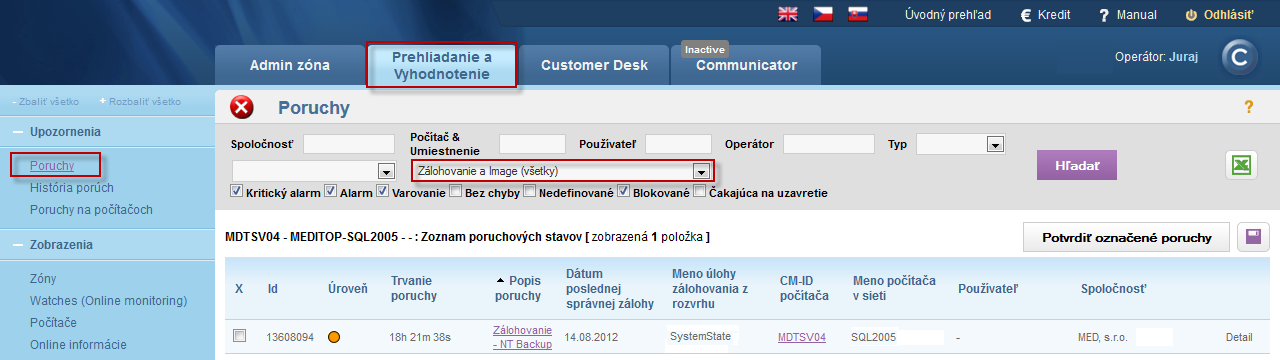Toggle Nedefinované checkbox
This screenshot has height=360, width=1280.
click(x=529, y=191)
